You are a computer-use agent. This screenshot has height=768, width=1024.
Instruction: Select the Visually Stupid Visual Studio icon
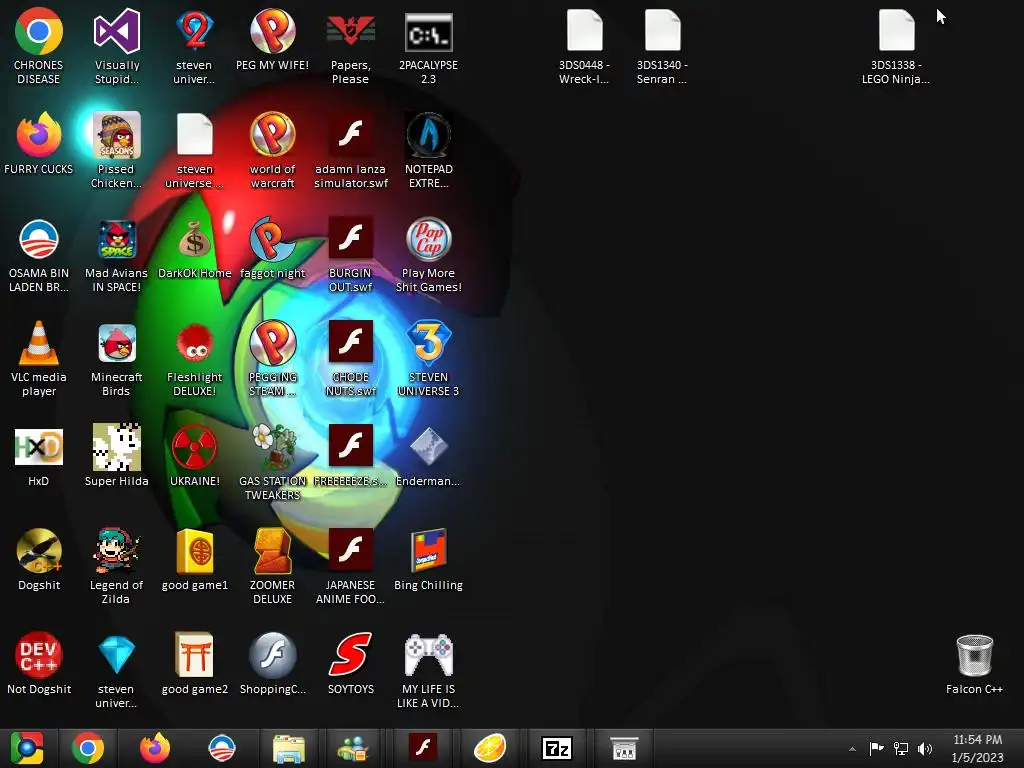pyautogui.click(x=116, y=47)
